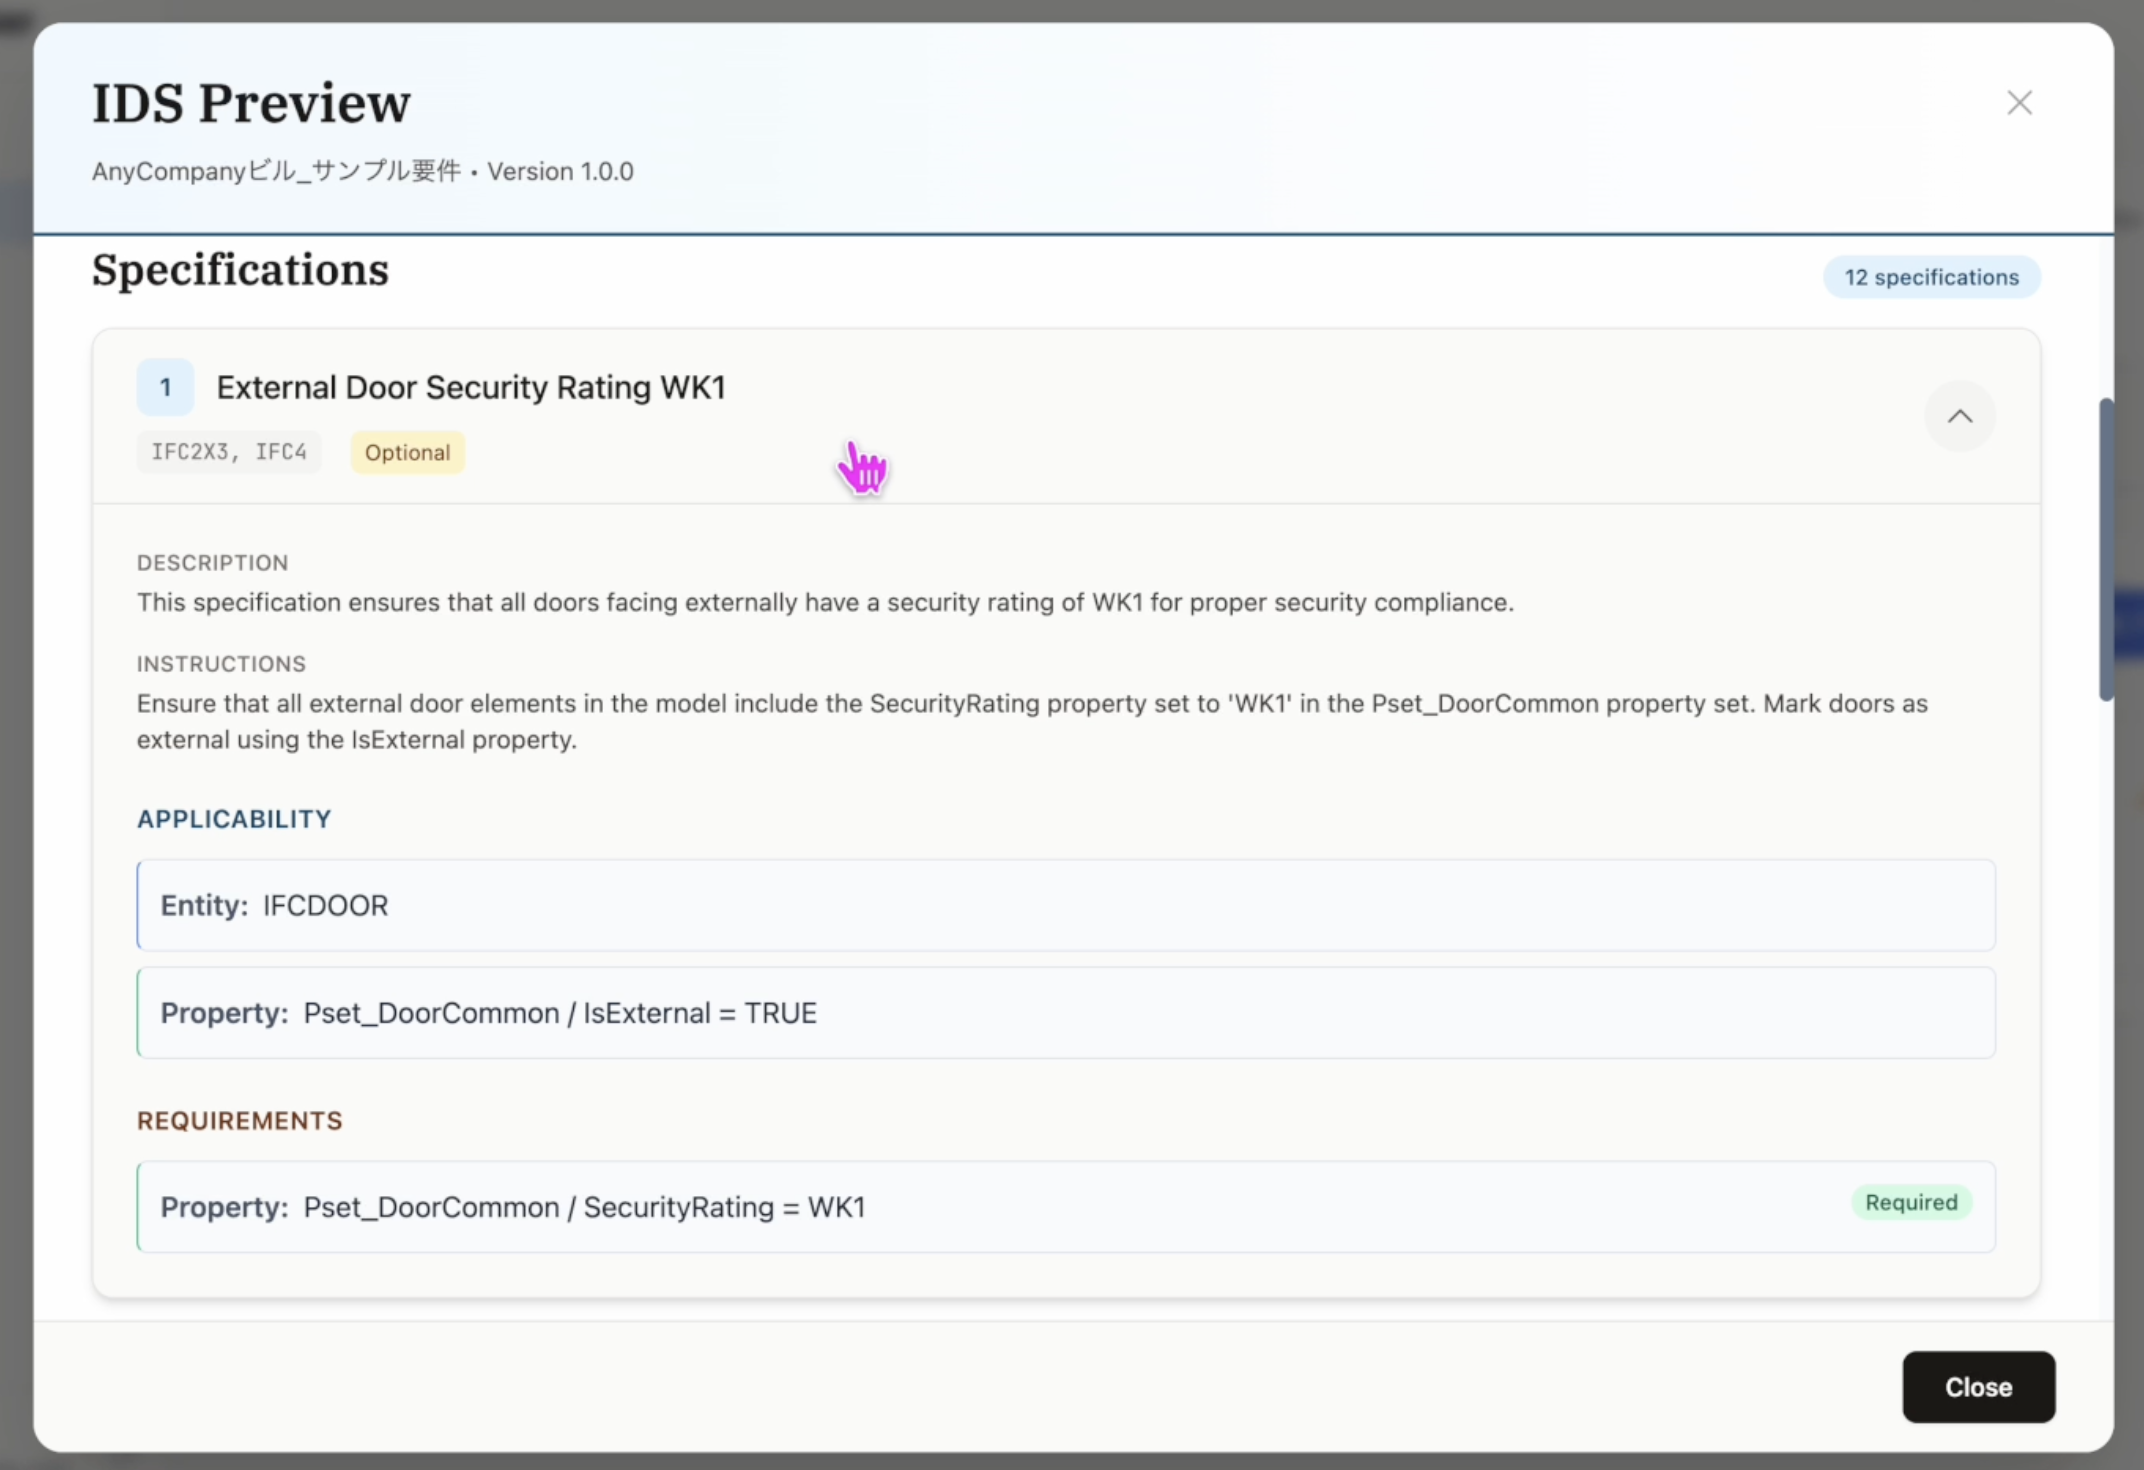This screenshot has width=2144, height=1470.
Task: Click the AnyCompany Version 1.0.0 subtitle
Action: (x=363, y=171)
